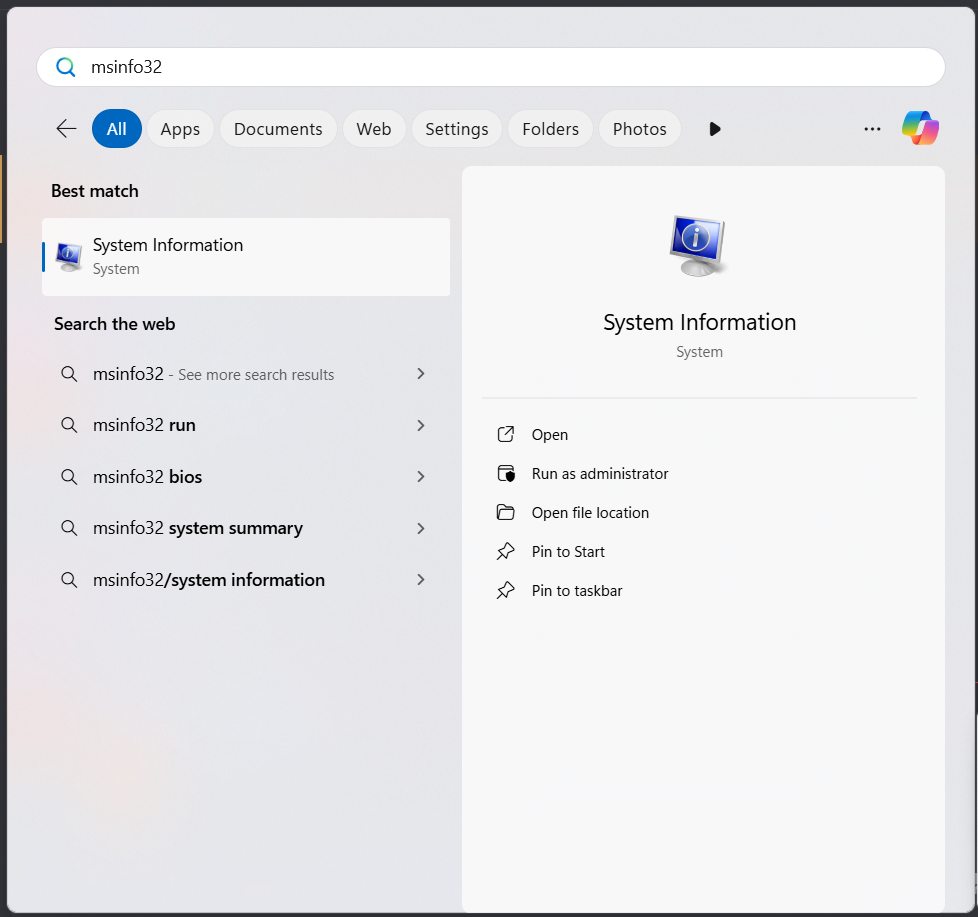978x917 pixels.
Task: Expand the msinfo32 run suggestion chevron
Action: pyautogui.click(x=421, y=425)
